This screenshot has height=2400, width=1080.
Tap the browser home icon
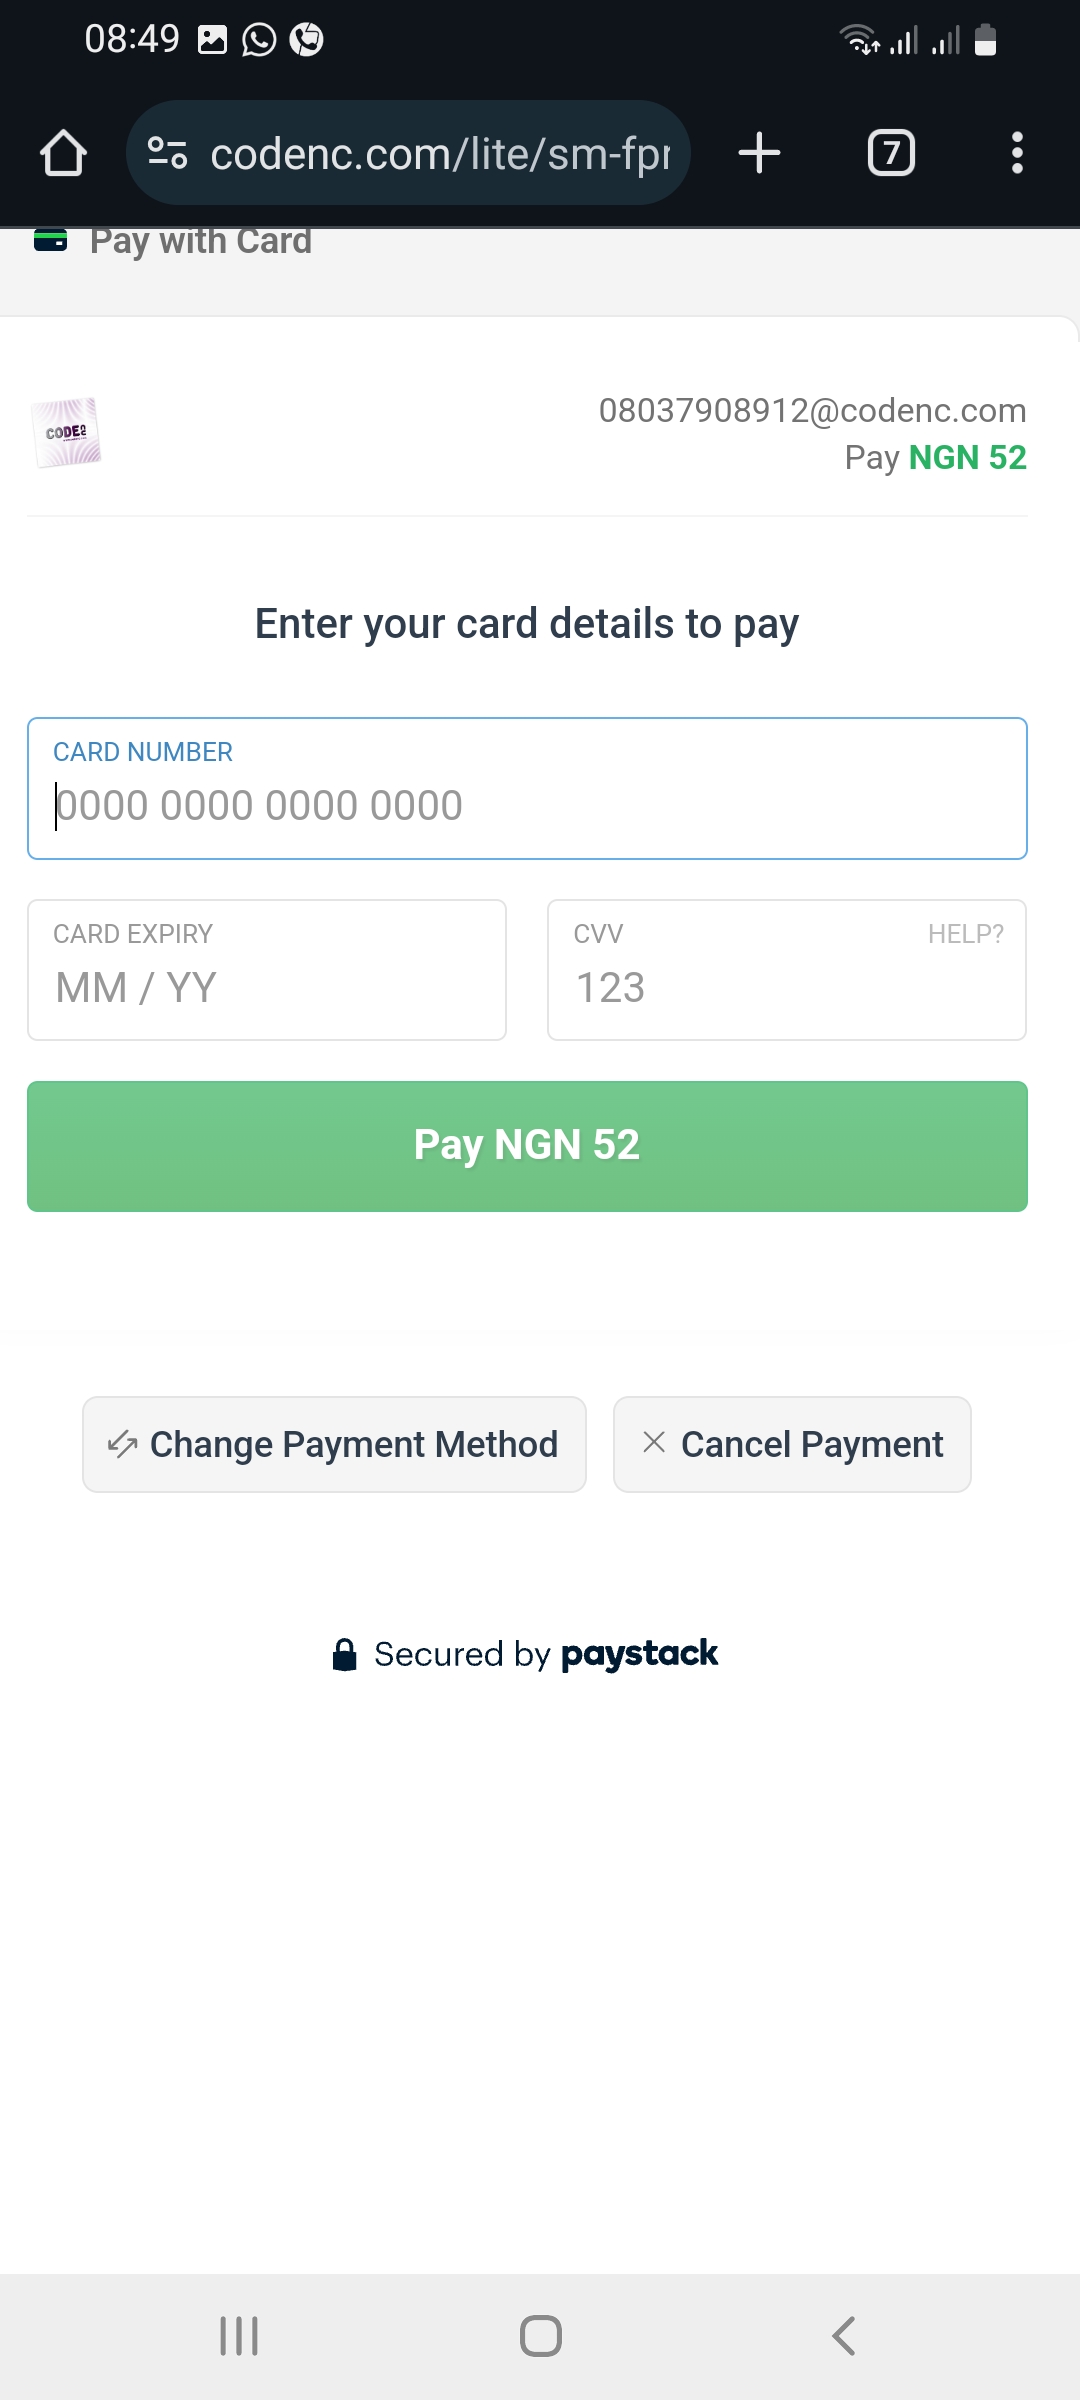click(63, 153)
